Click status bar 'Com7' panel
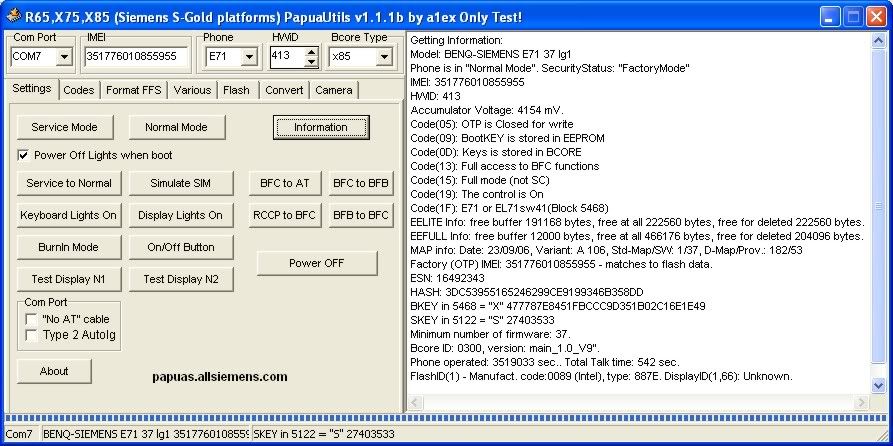Image resolution: width=893 pixels, height=446 pixels. 21,434
